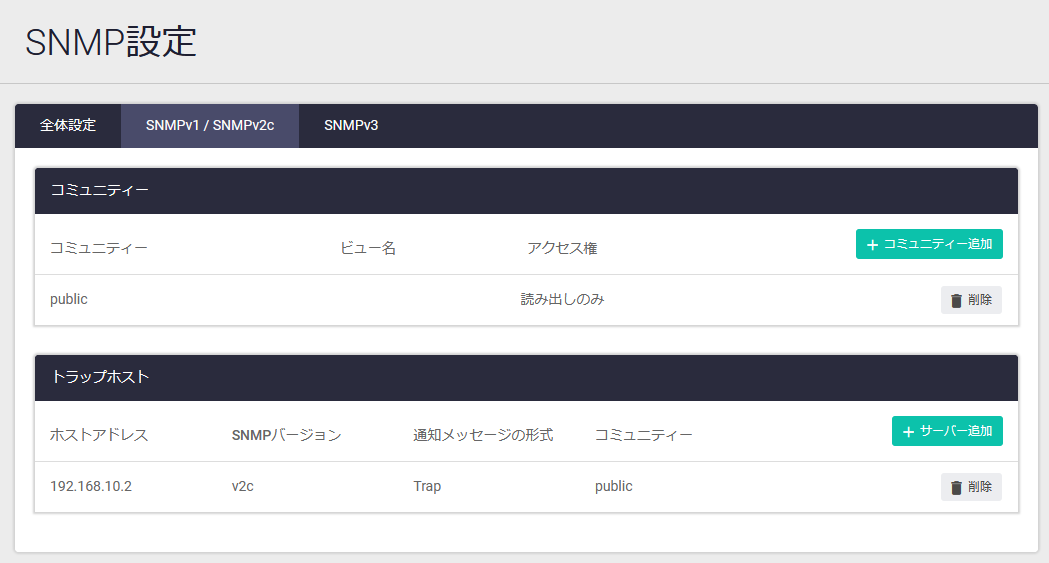Click the 読み出しのみ access value
The width and height of the screenshot is (1049, 563).
pos(562,300)
